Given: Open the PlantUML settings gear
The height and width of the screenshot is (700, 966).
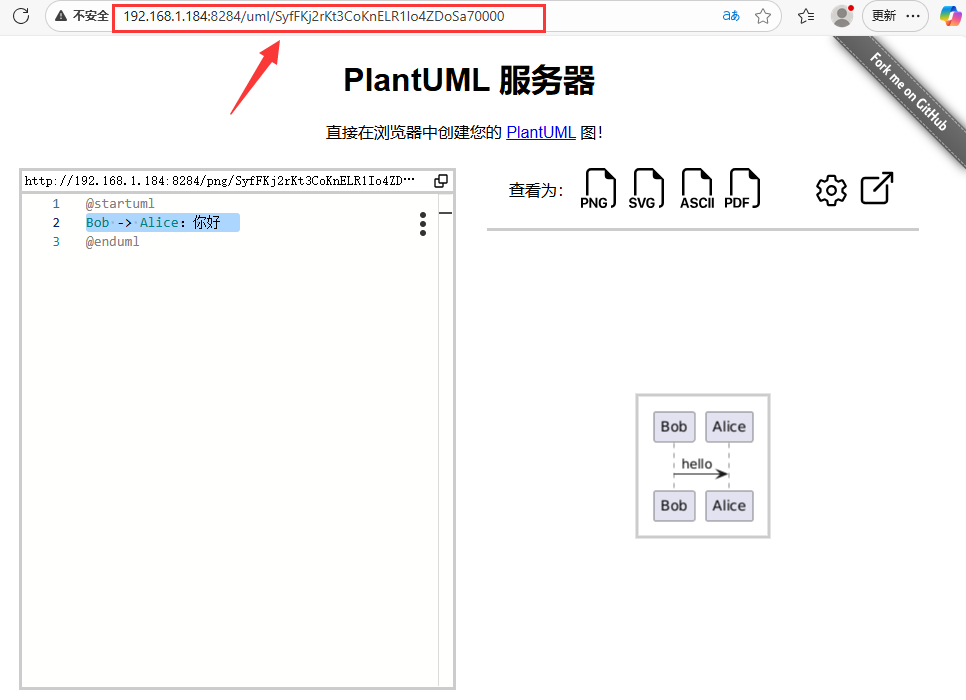Looking at the screenshot, I should point(831,190).
